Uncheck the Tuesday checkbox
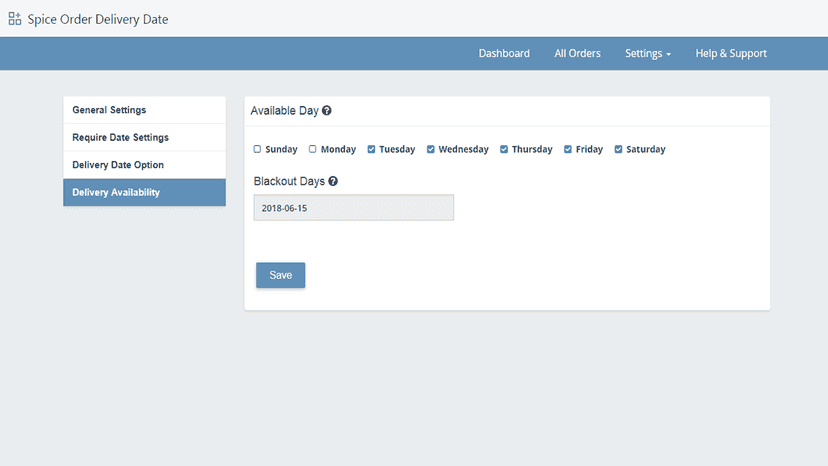 pyautogui.click(x=371, y=149)
